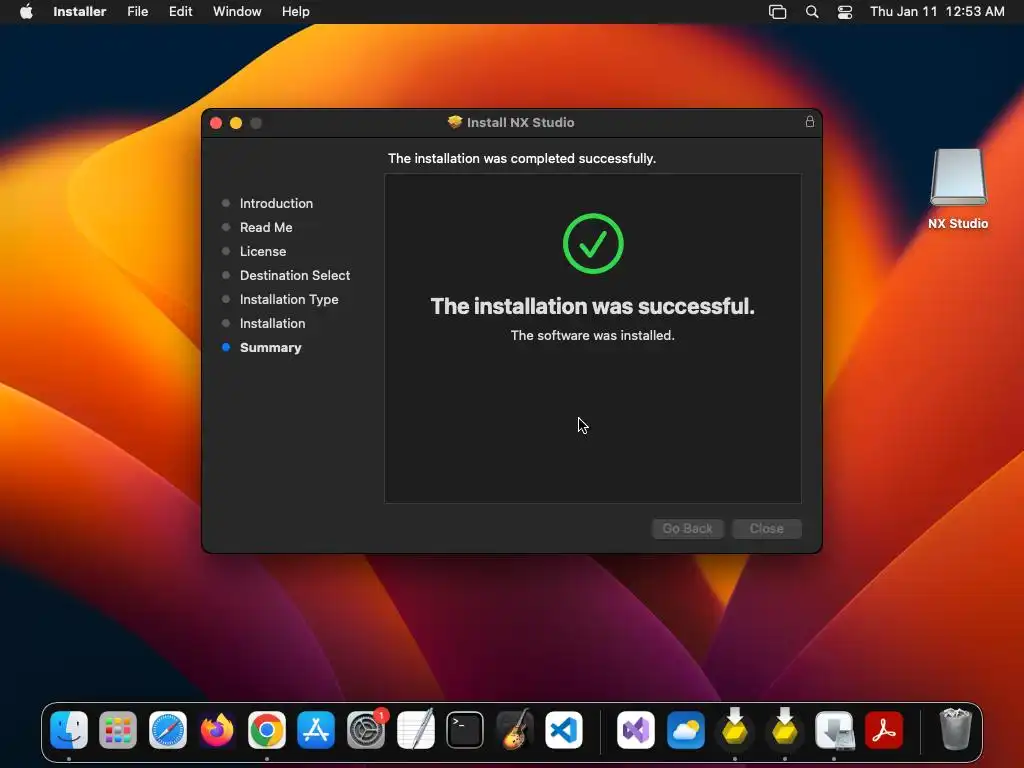The image size is (1024, 768).
Task: Click the package icon beside Install NX Studio title
Action: click(455, 122)
